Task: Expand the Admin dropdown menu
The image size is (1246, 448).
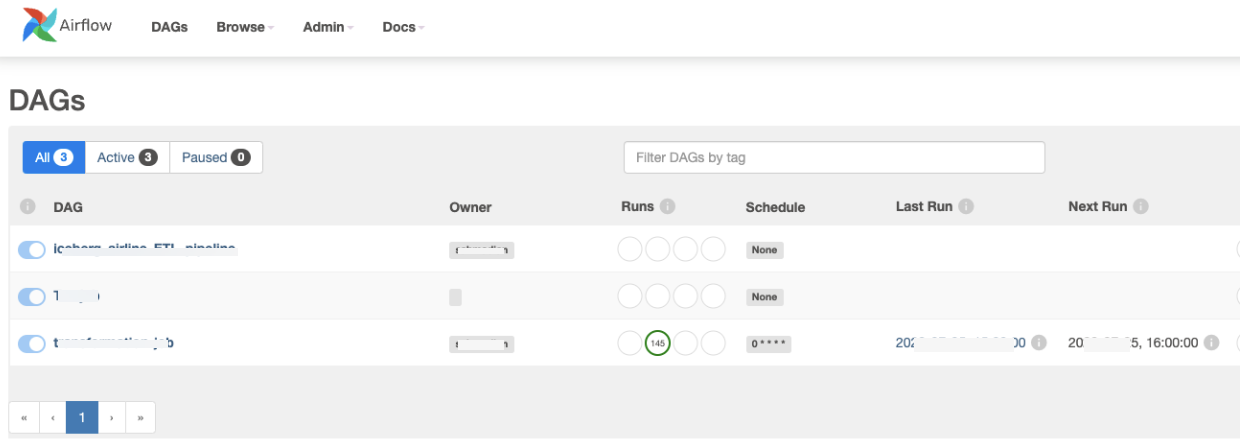Action: click(x=328, y=27)
